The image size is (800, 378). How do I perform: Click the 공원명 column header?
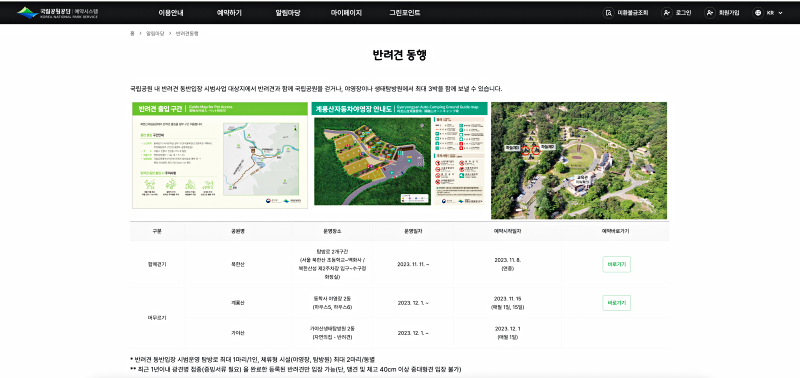click(238, 231)
